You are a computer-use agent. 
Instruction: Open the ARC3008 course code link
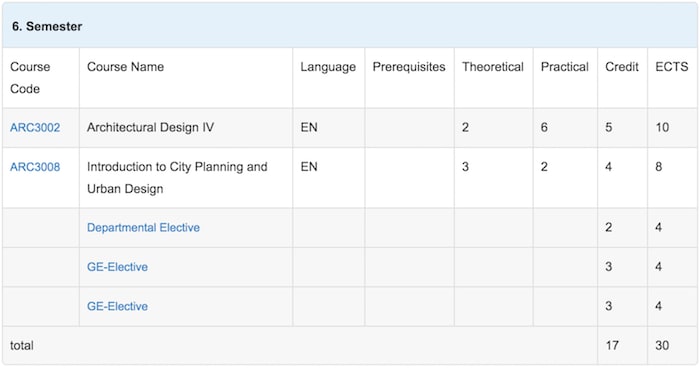(35, 167)
